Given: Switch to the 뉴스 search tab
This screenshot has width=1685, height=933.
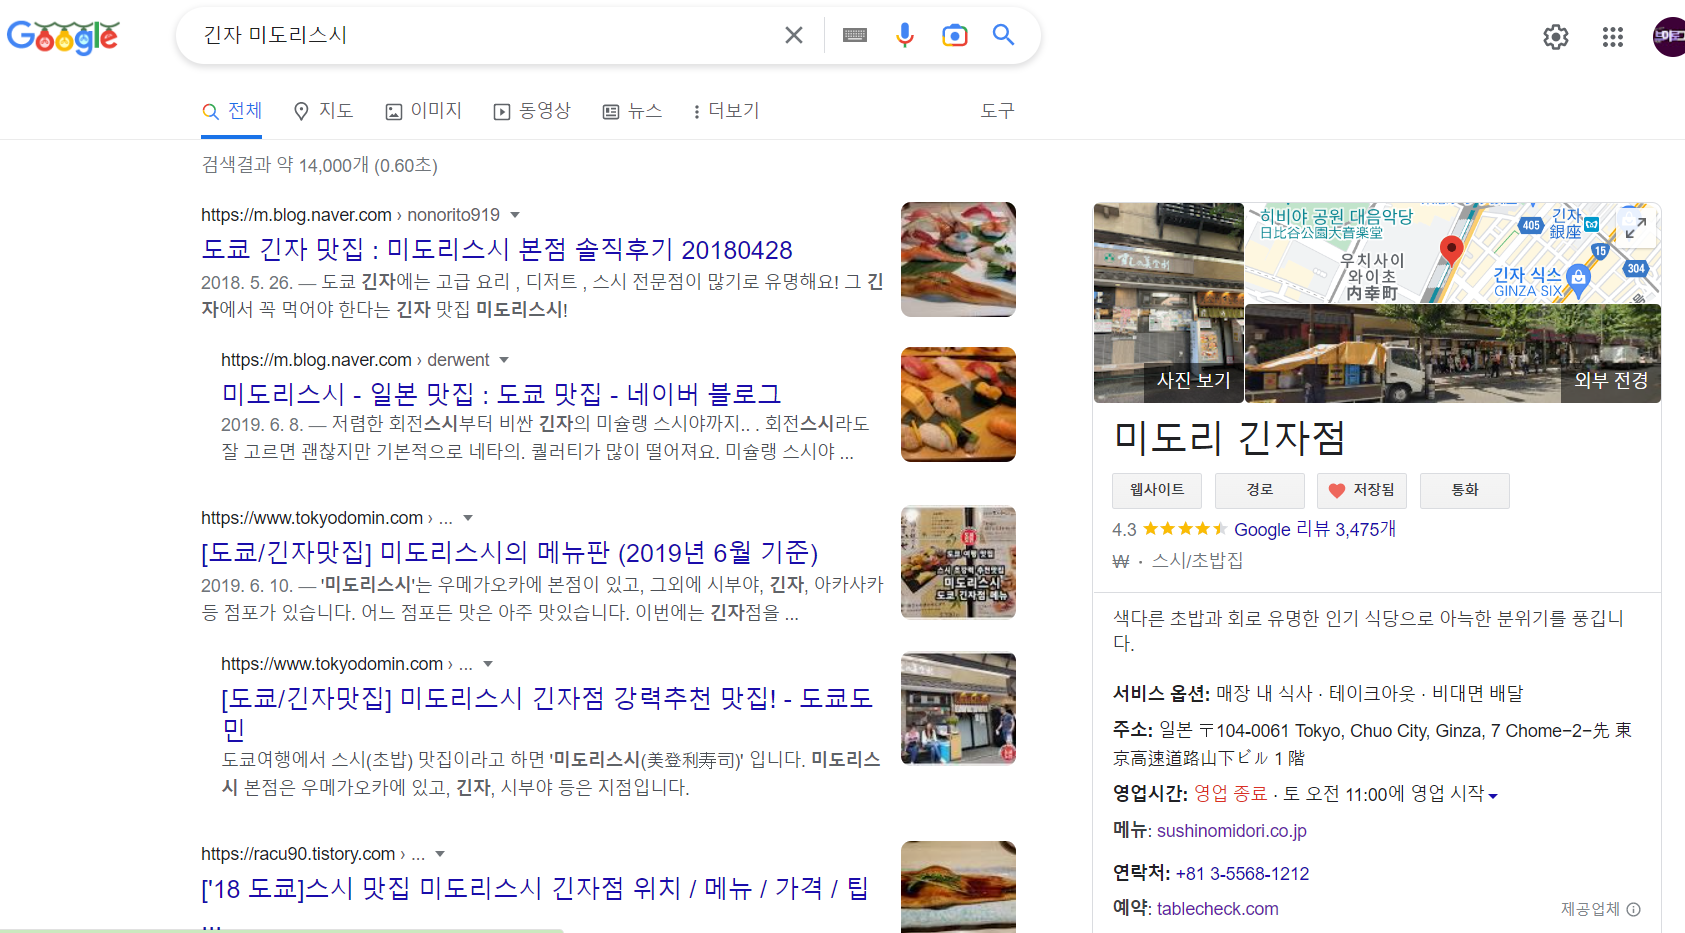Looking at the screenshot, I should click(632, 110).
